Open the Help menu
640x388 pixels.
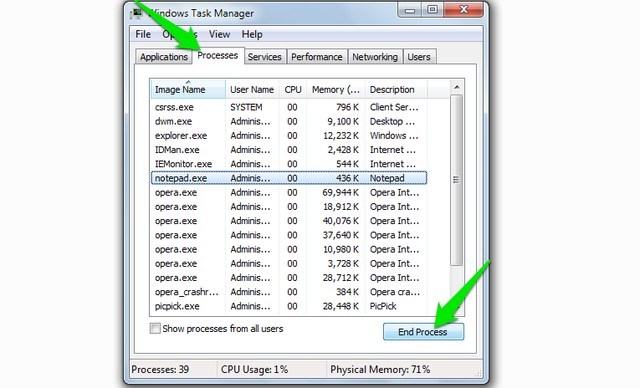[x=252, y=34]
